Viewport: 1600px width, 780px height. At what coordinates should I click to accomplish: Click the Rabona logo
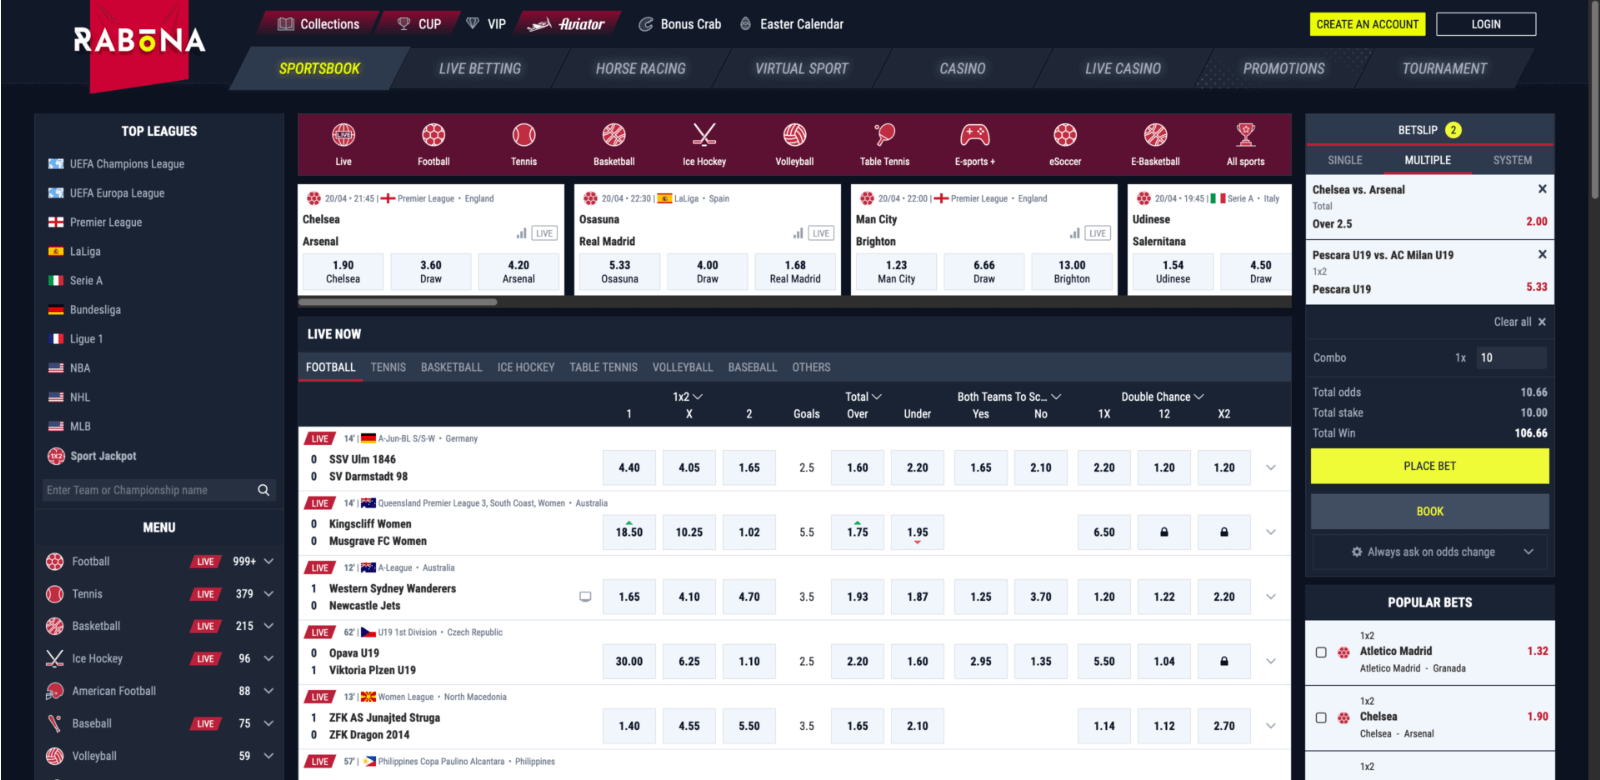139,40
